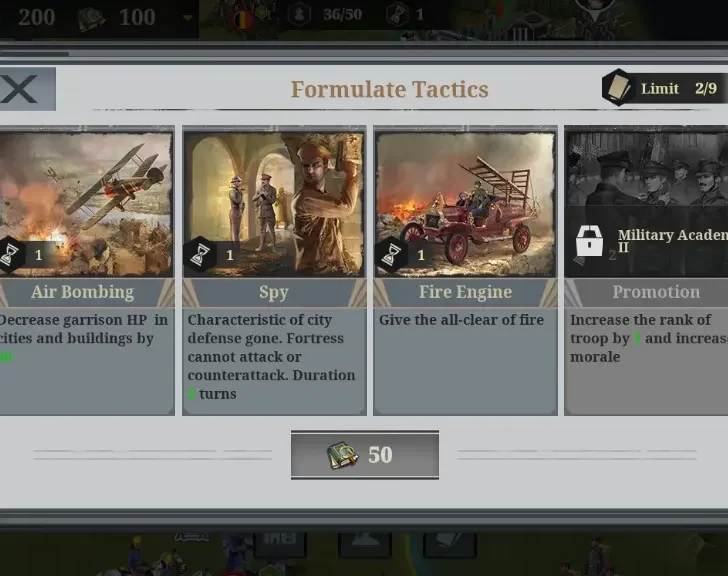Viewport: 728px width, 576px height.
Task: Buy the tactic for 50 books
Action: [365, 455]
